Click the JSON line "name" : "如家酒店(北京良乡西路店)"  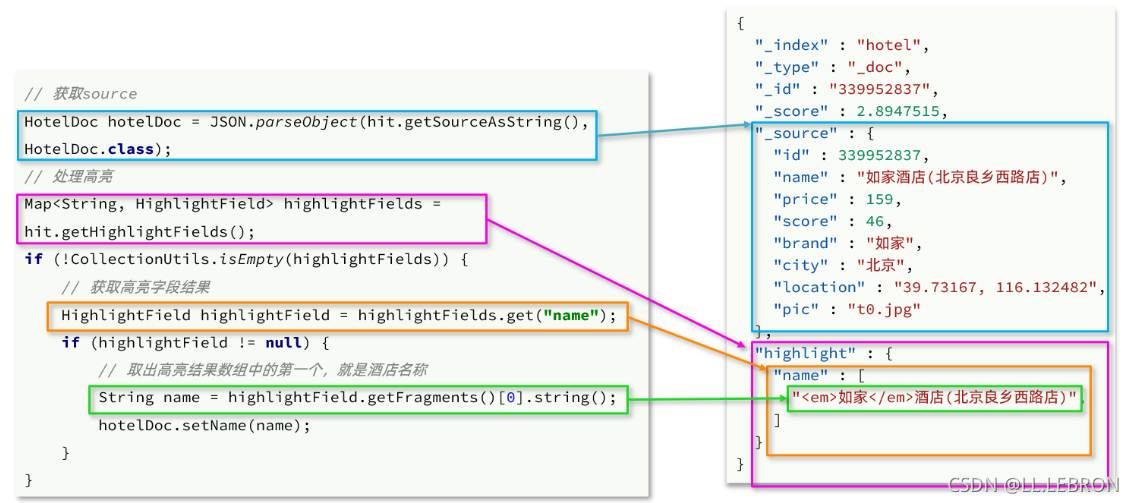pyautogui.click(x=920, y=177)
